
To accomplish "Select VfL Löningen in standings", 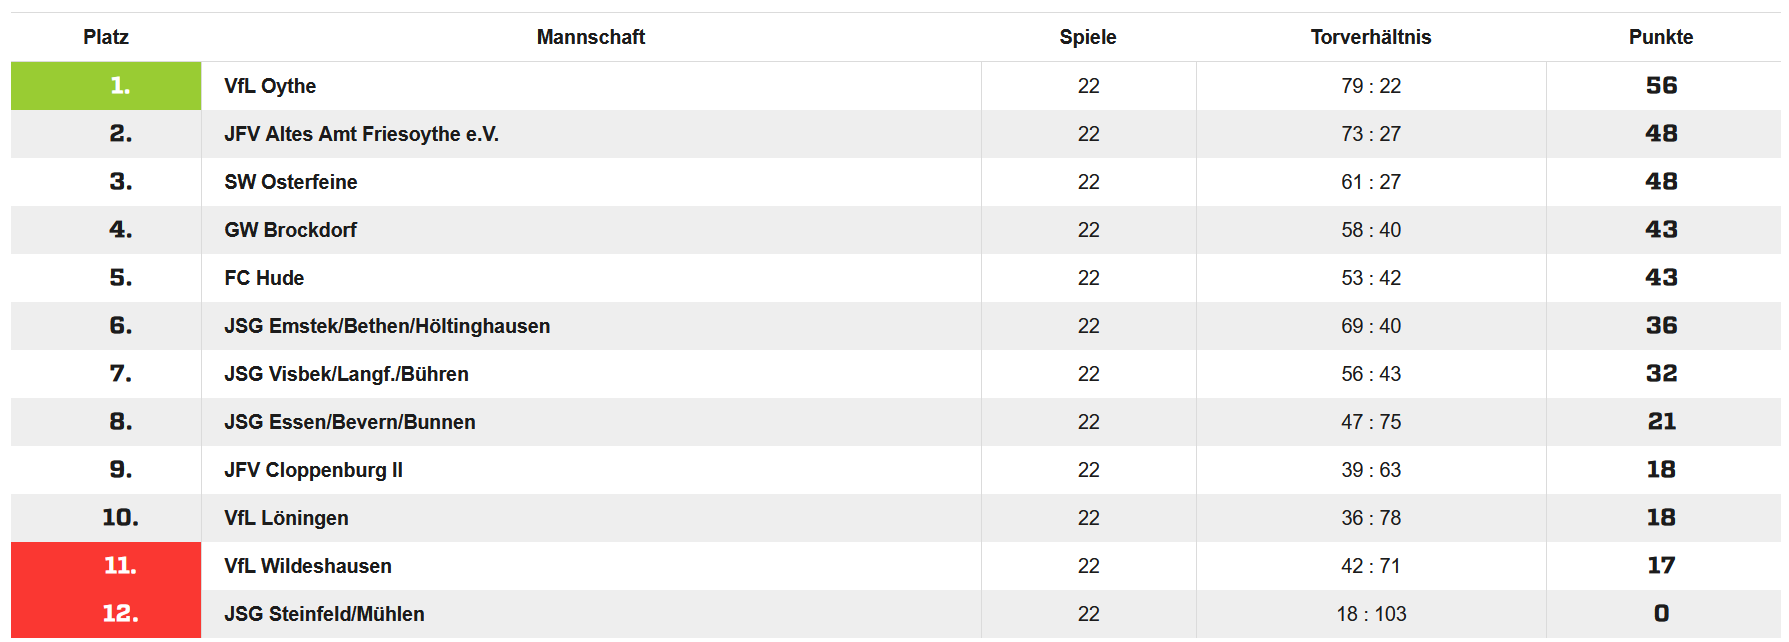I will coord(286,518).
